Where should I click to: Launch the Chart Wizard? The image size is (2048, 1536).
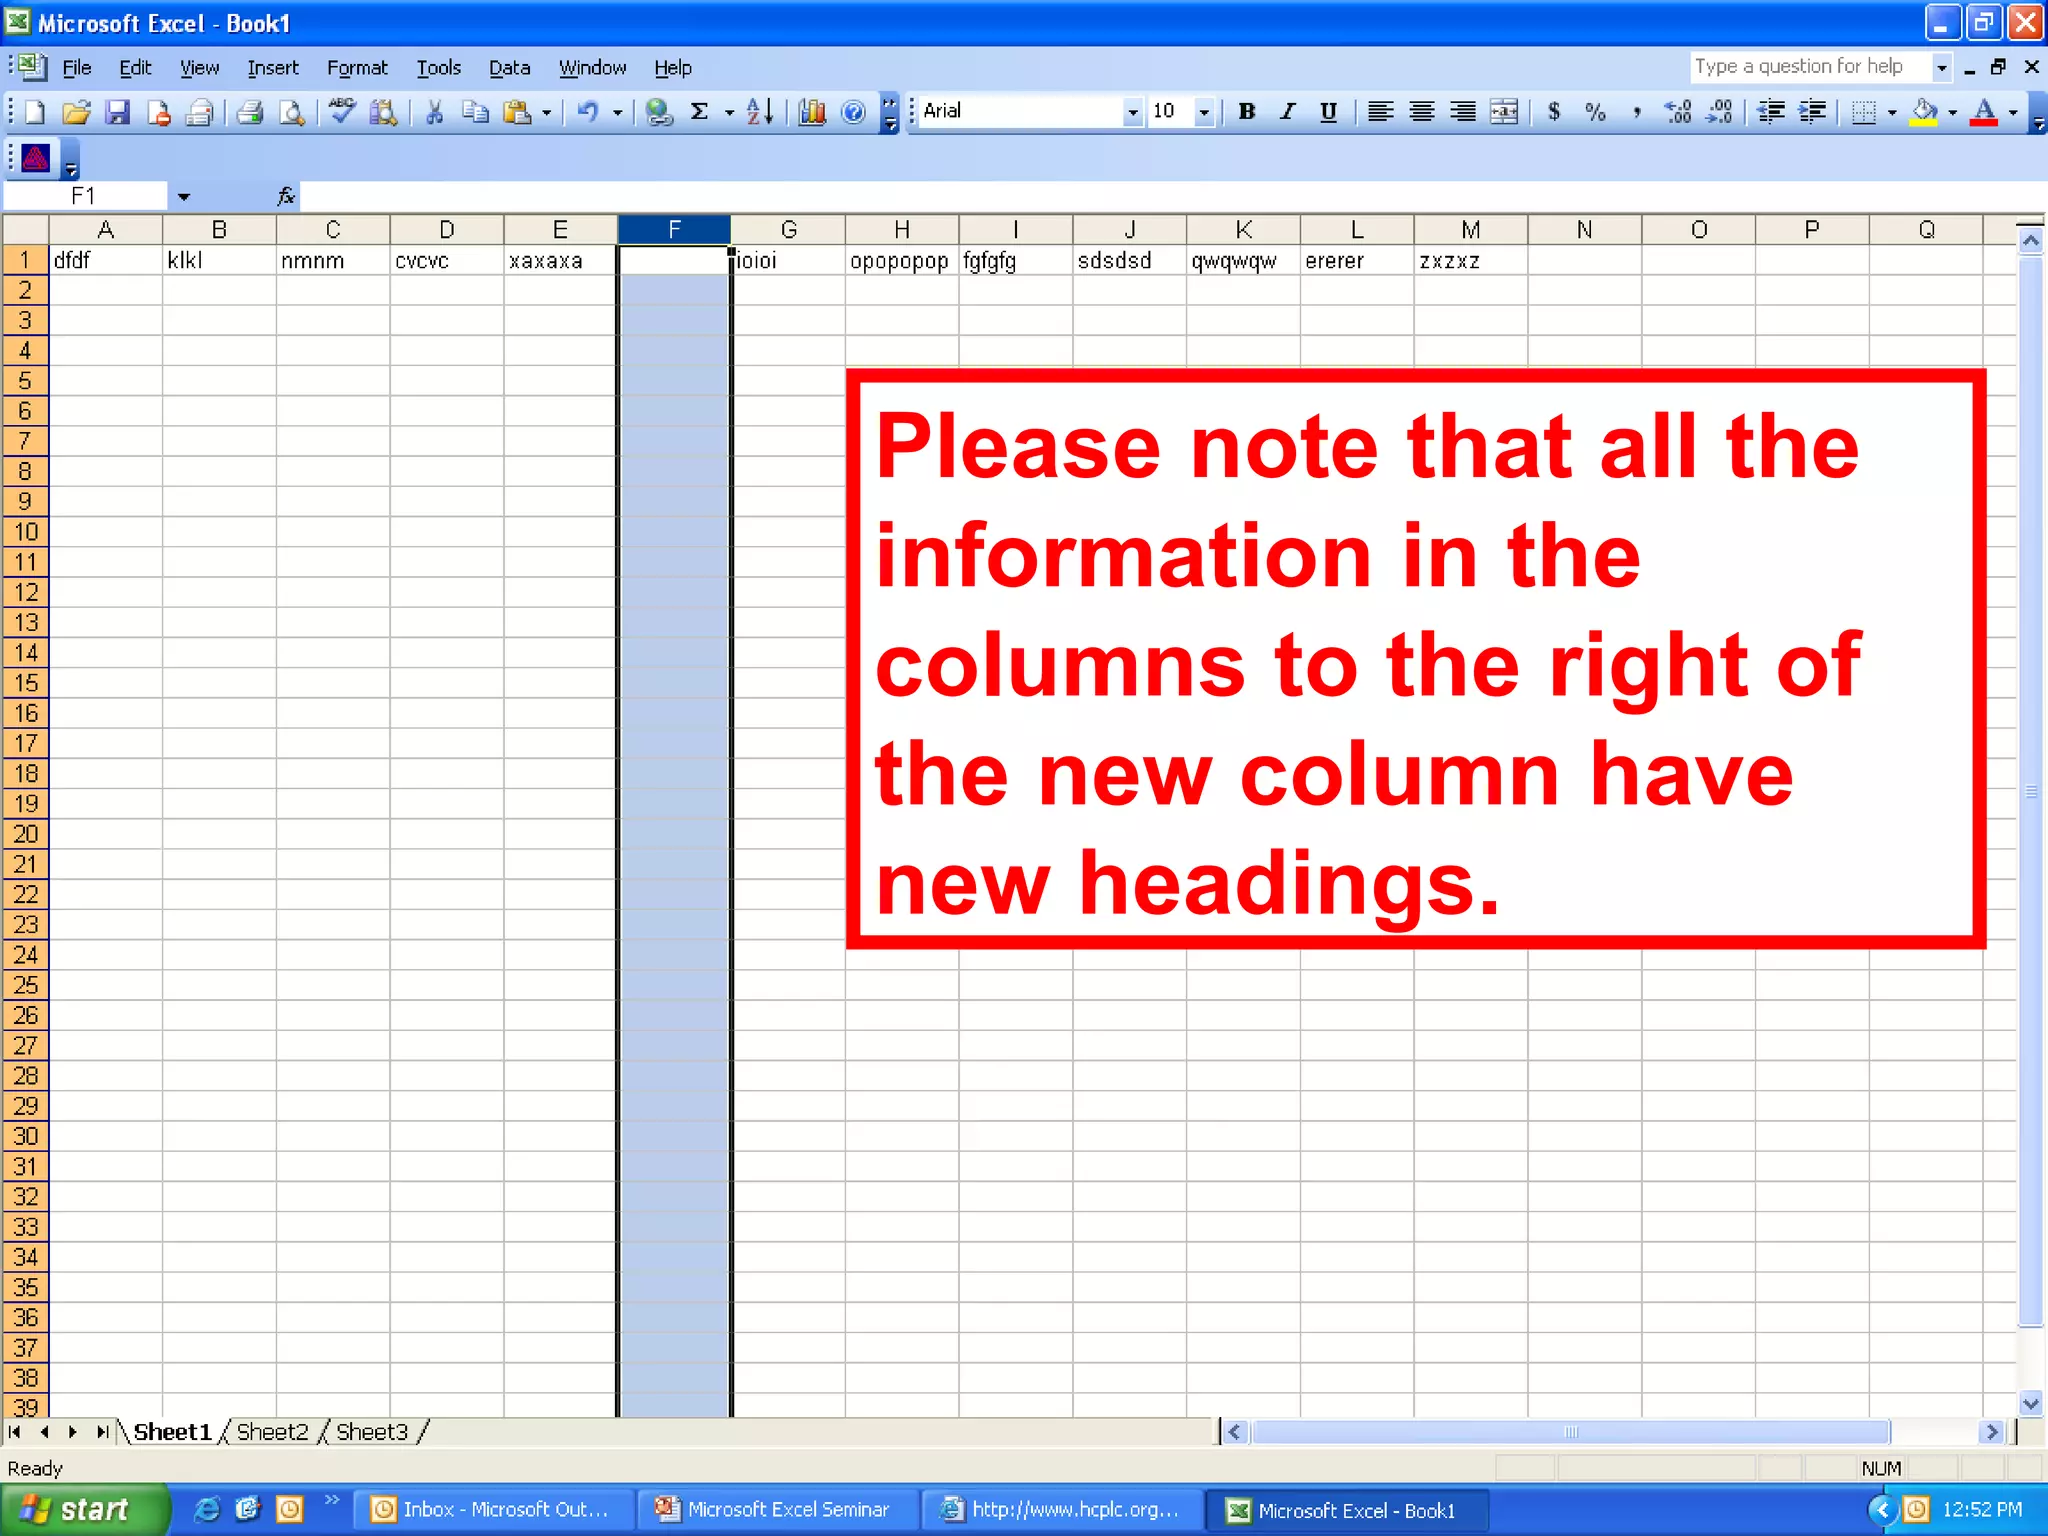(x=812, y=112)
